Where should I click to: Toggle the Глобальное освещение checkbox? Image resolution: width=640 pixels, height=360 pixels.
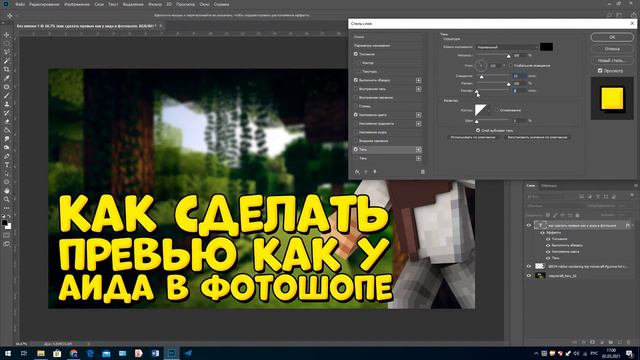point(510,65)
